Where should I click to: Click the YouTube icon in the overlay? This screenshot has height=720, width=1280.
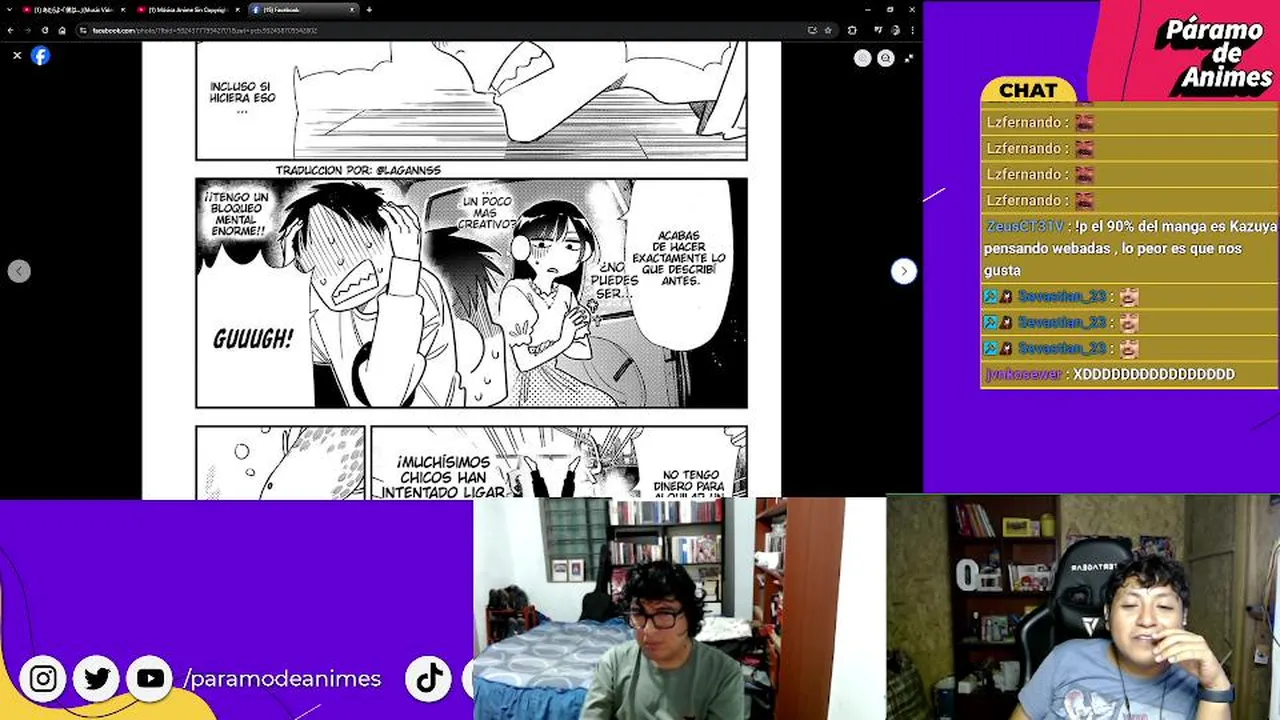(x=150, y=679)
